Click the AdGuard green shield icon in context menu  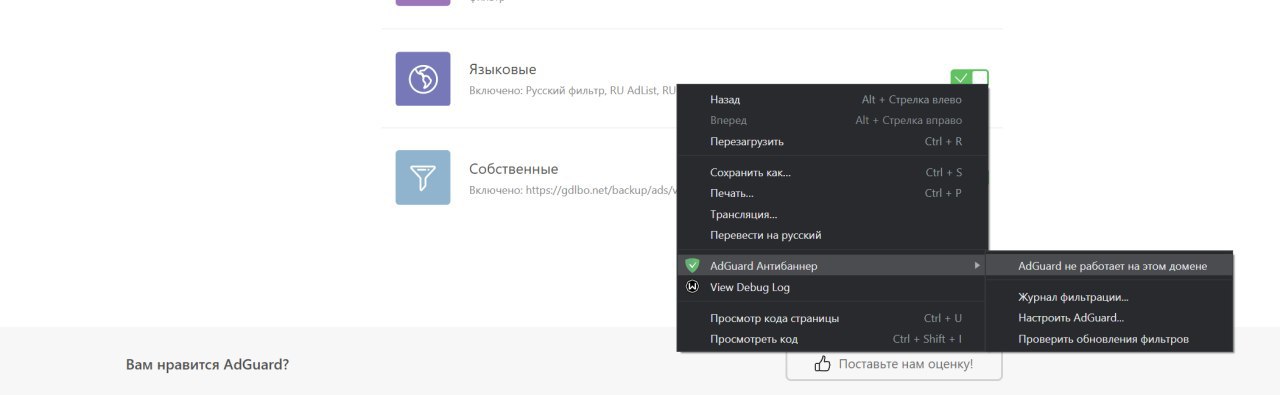click(x=692, y=265)
